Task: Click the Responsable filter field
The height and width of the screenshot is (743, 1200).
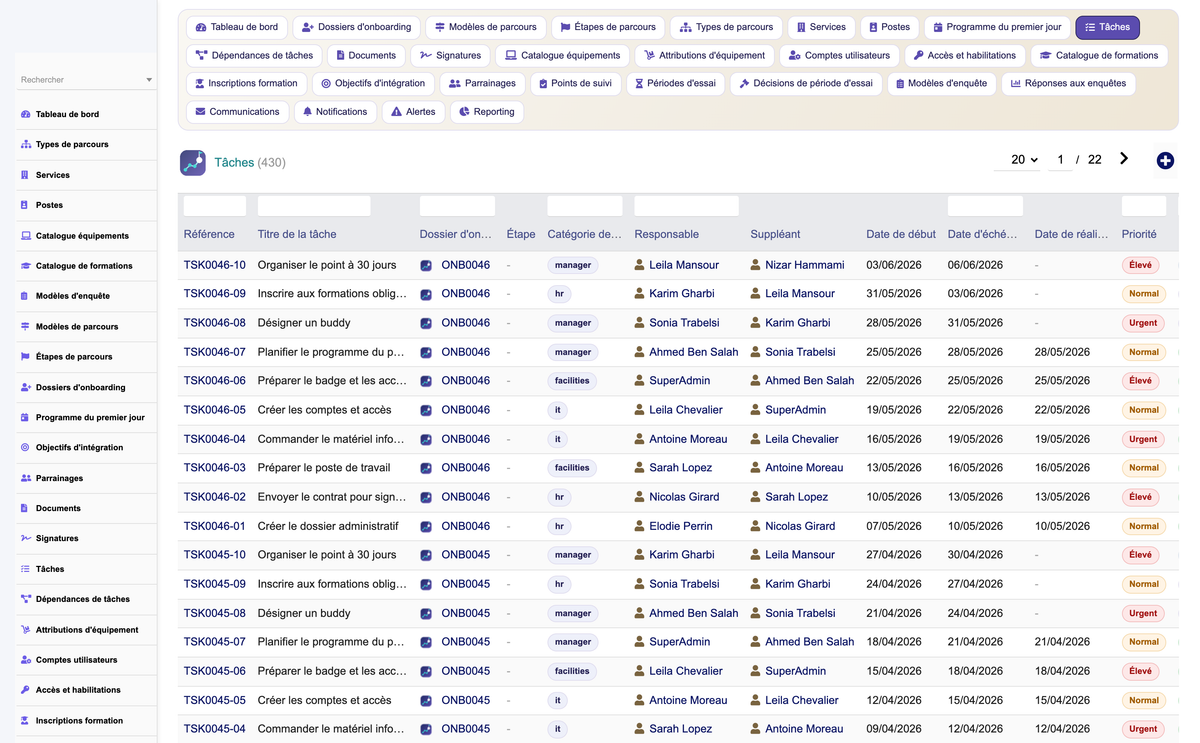Action: (686, 206)
